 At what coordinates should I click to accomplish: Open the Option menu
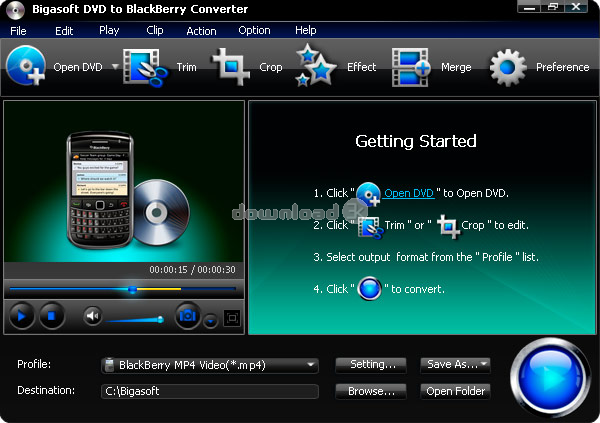(x=254, y=31)
